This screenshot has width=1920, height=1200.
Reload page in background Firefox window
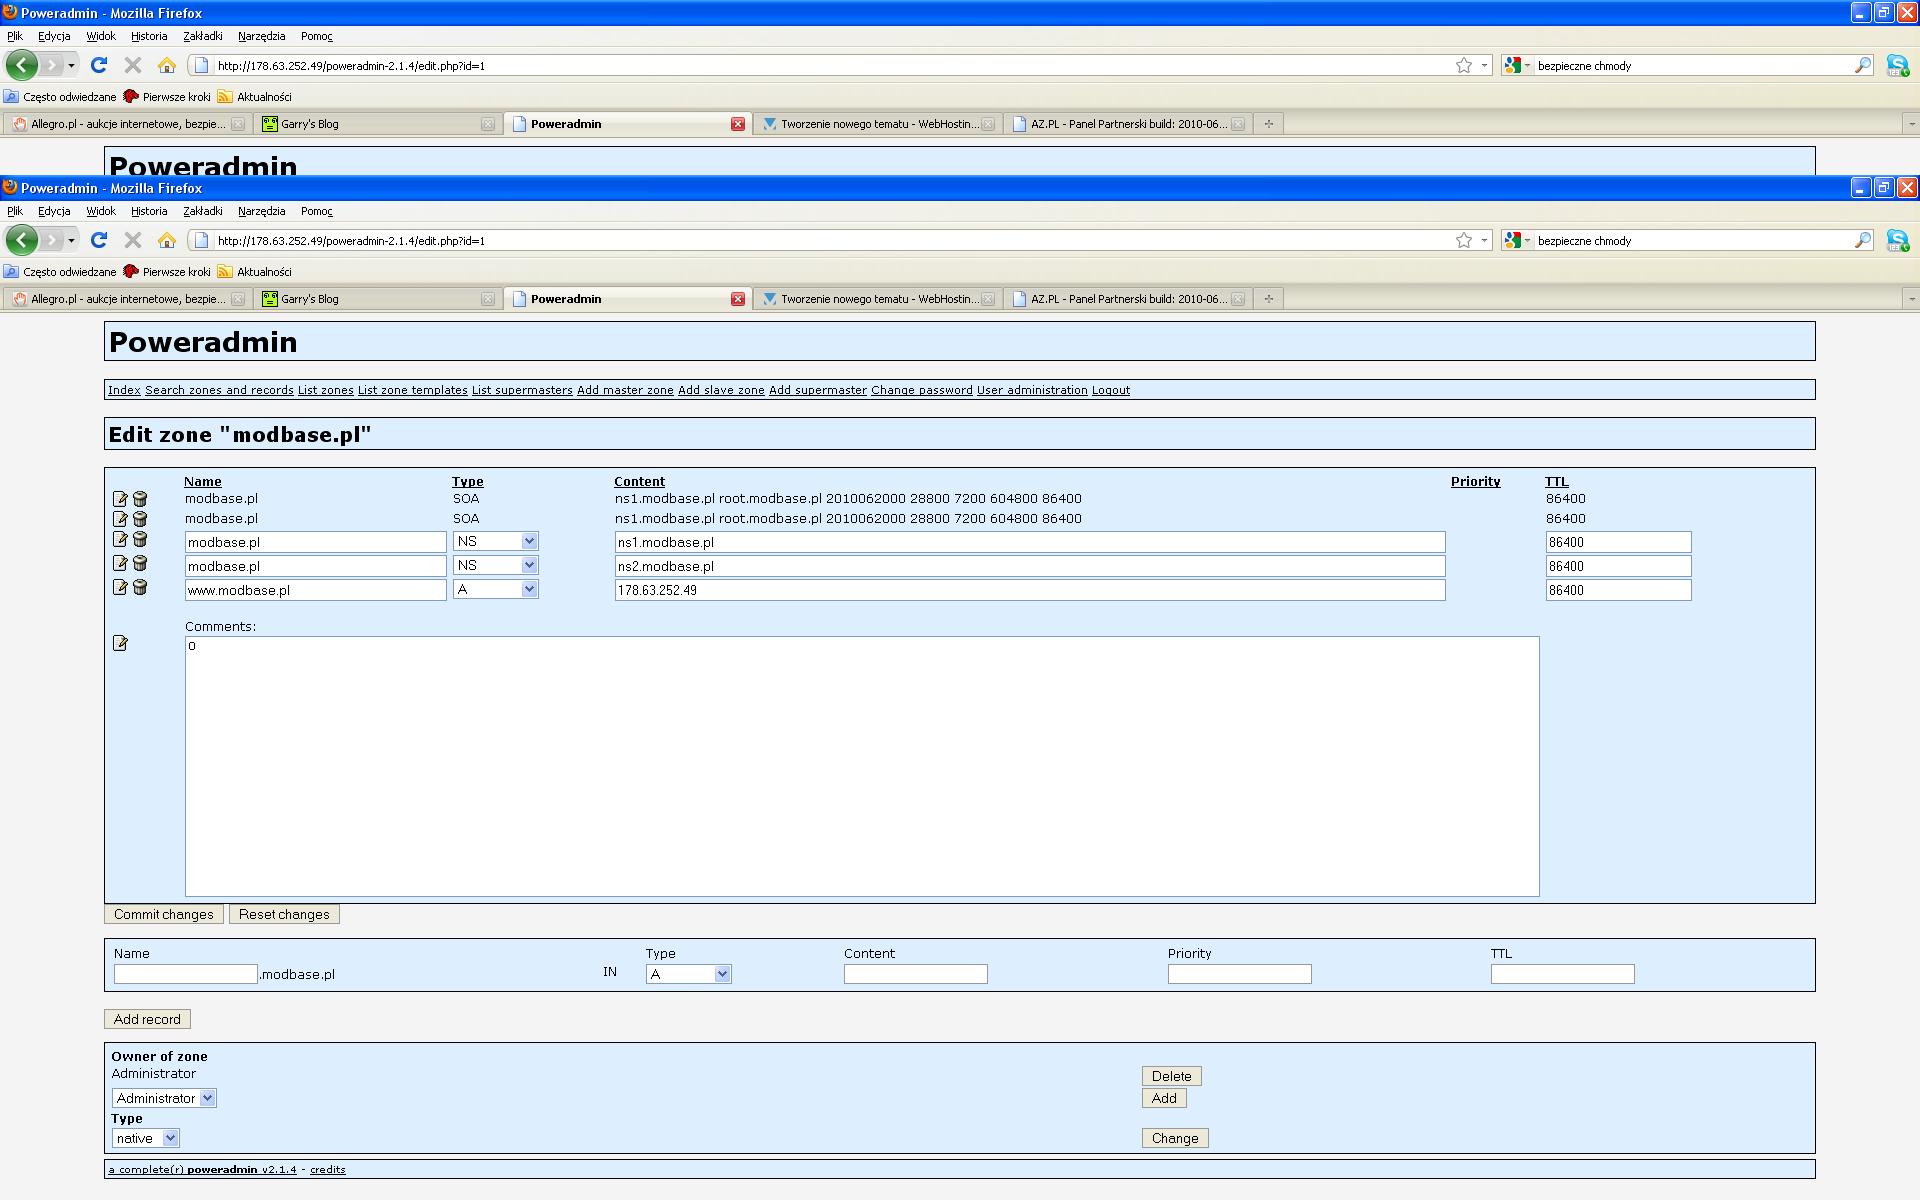tap(98, 65)
